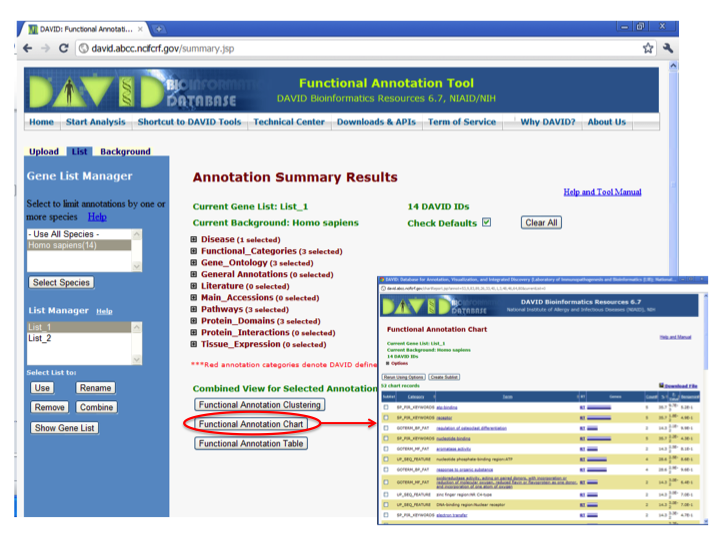The width and height of the screenshot is (720, 540).
Task: Bookmark the page with the star icon
Action: [x=648, y=47]
